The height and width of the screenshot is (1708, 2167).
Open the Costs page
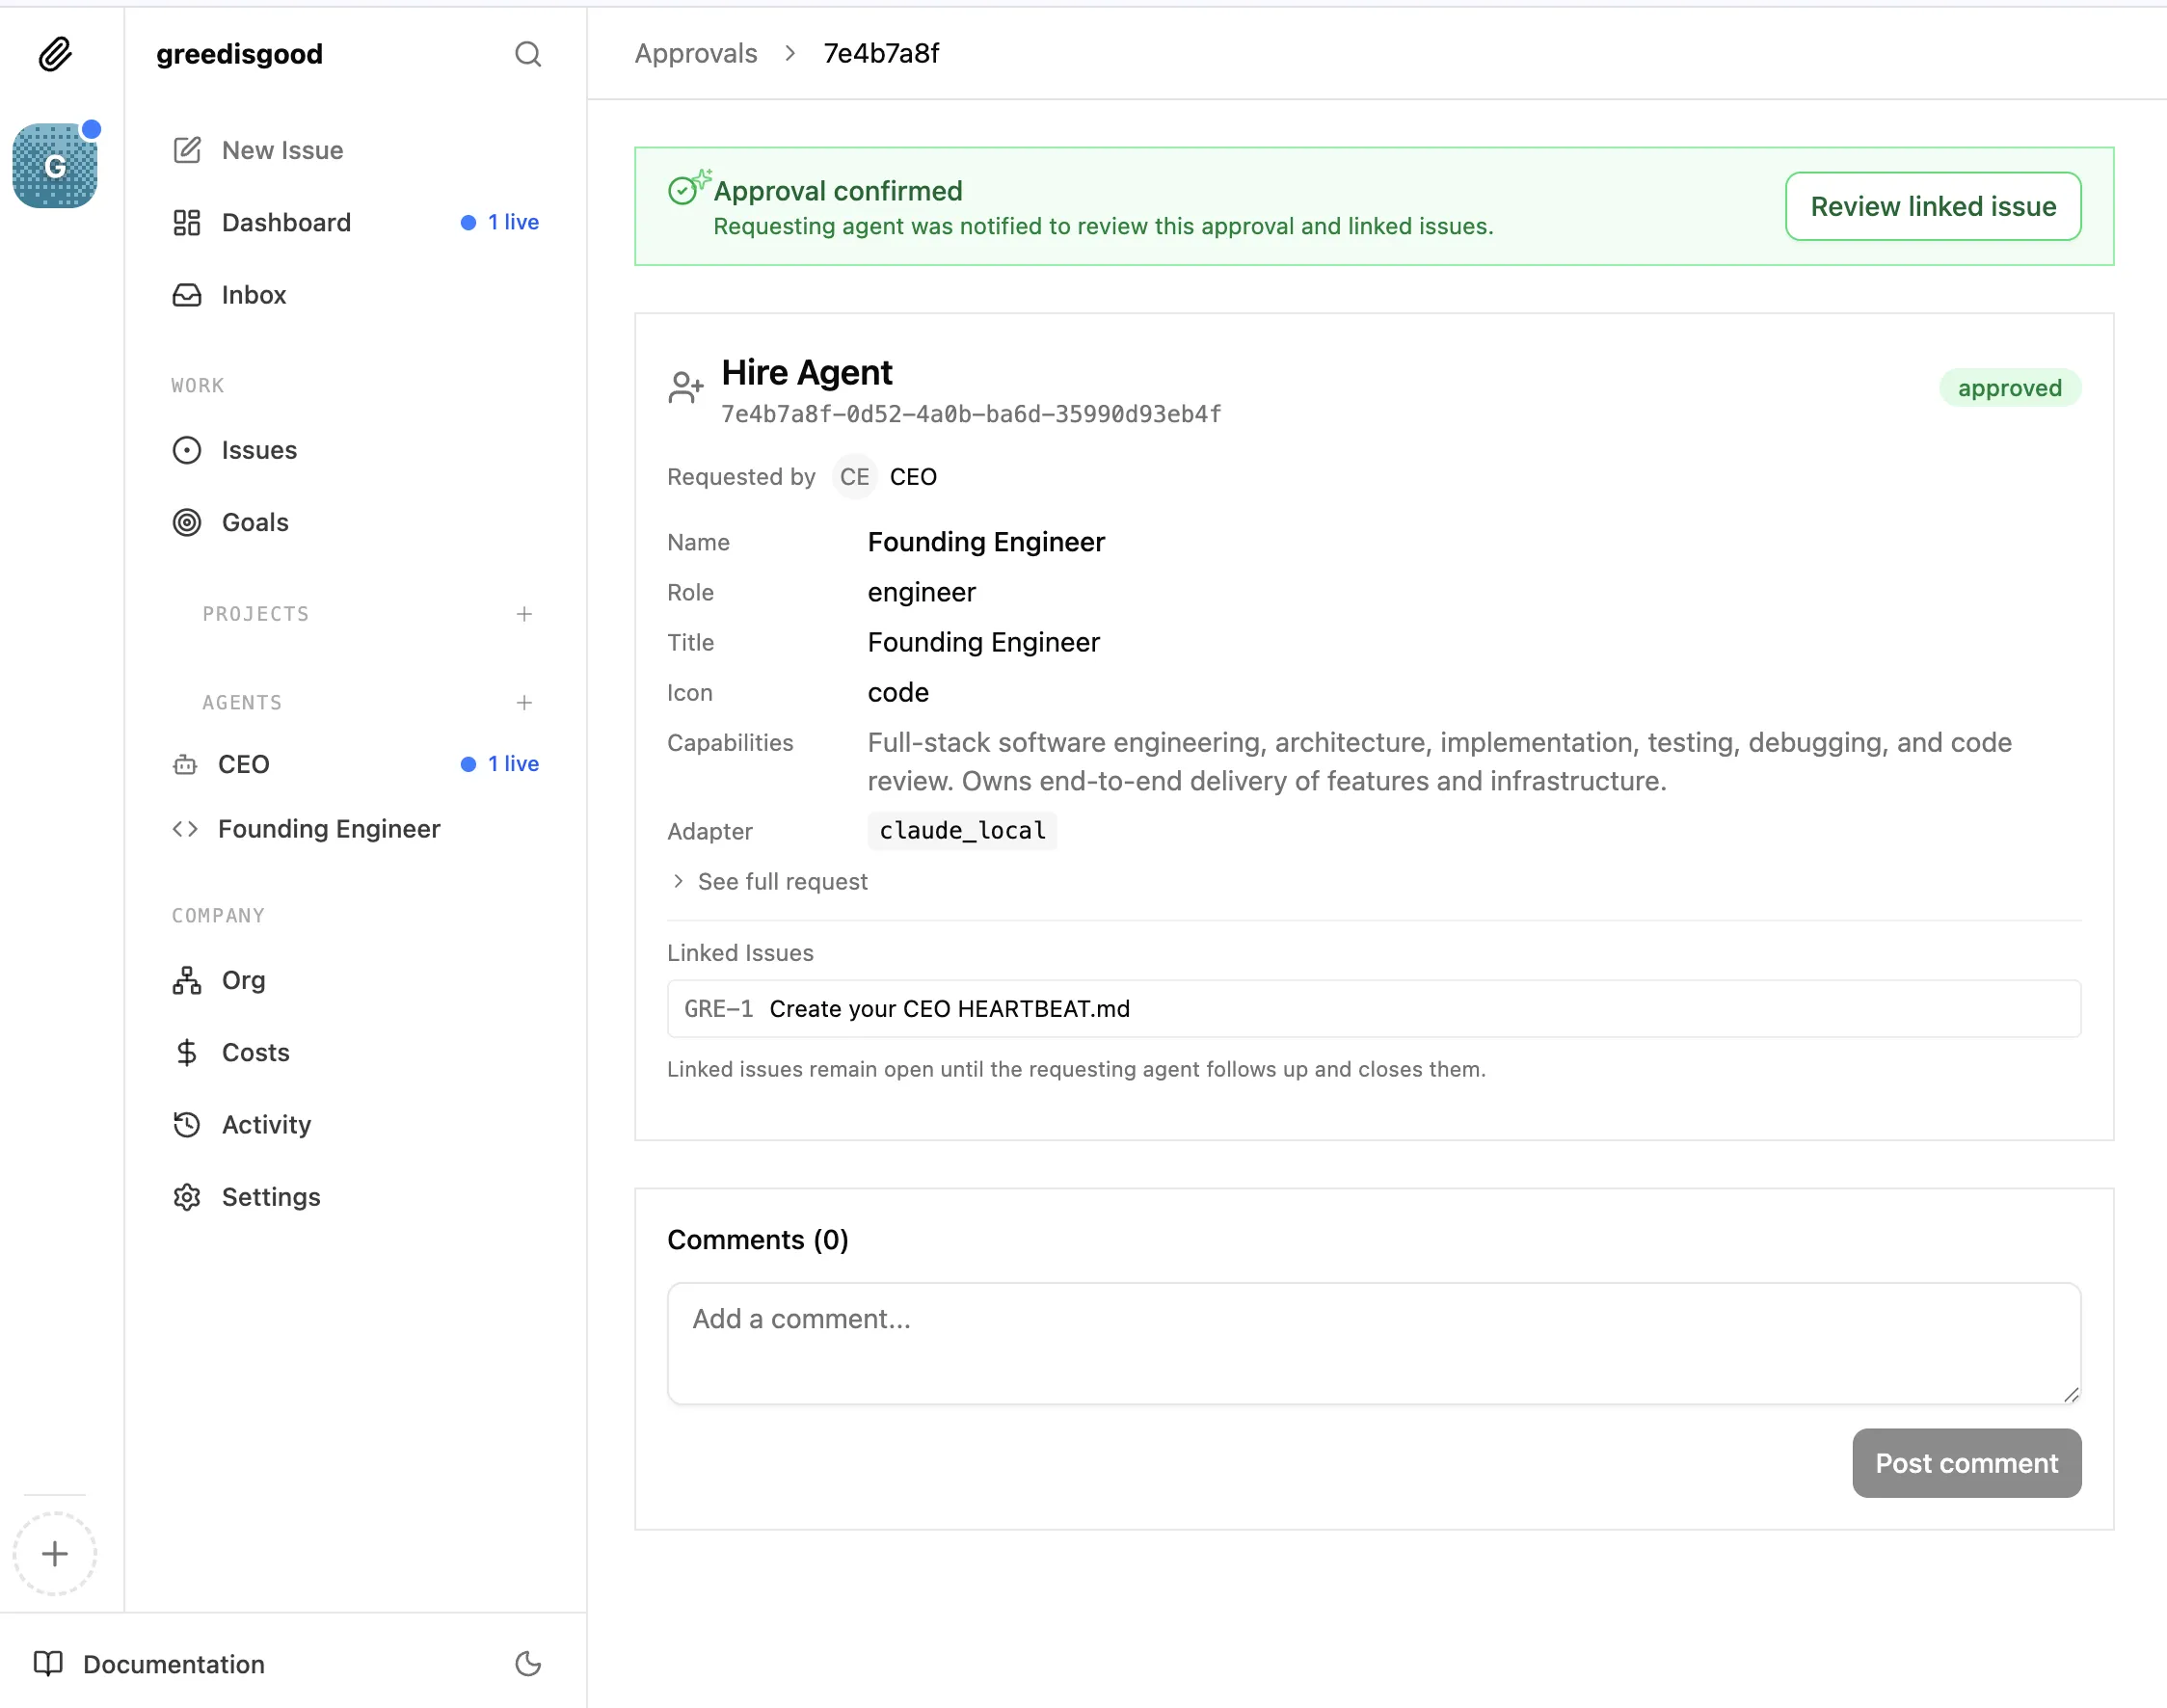pyautogui.click(x=255, y=1052)
